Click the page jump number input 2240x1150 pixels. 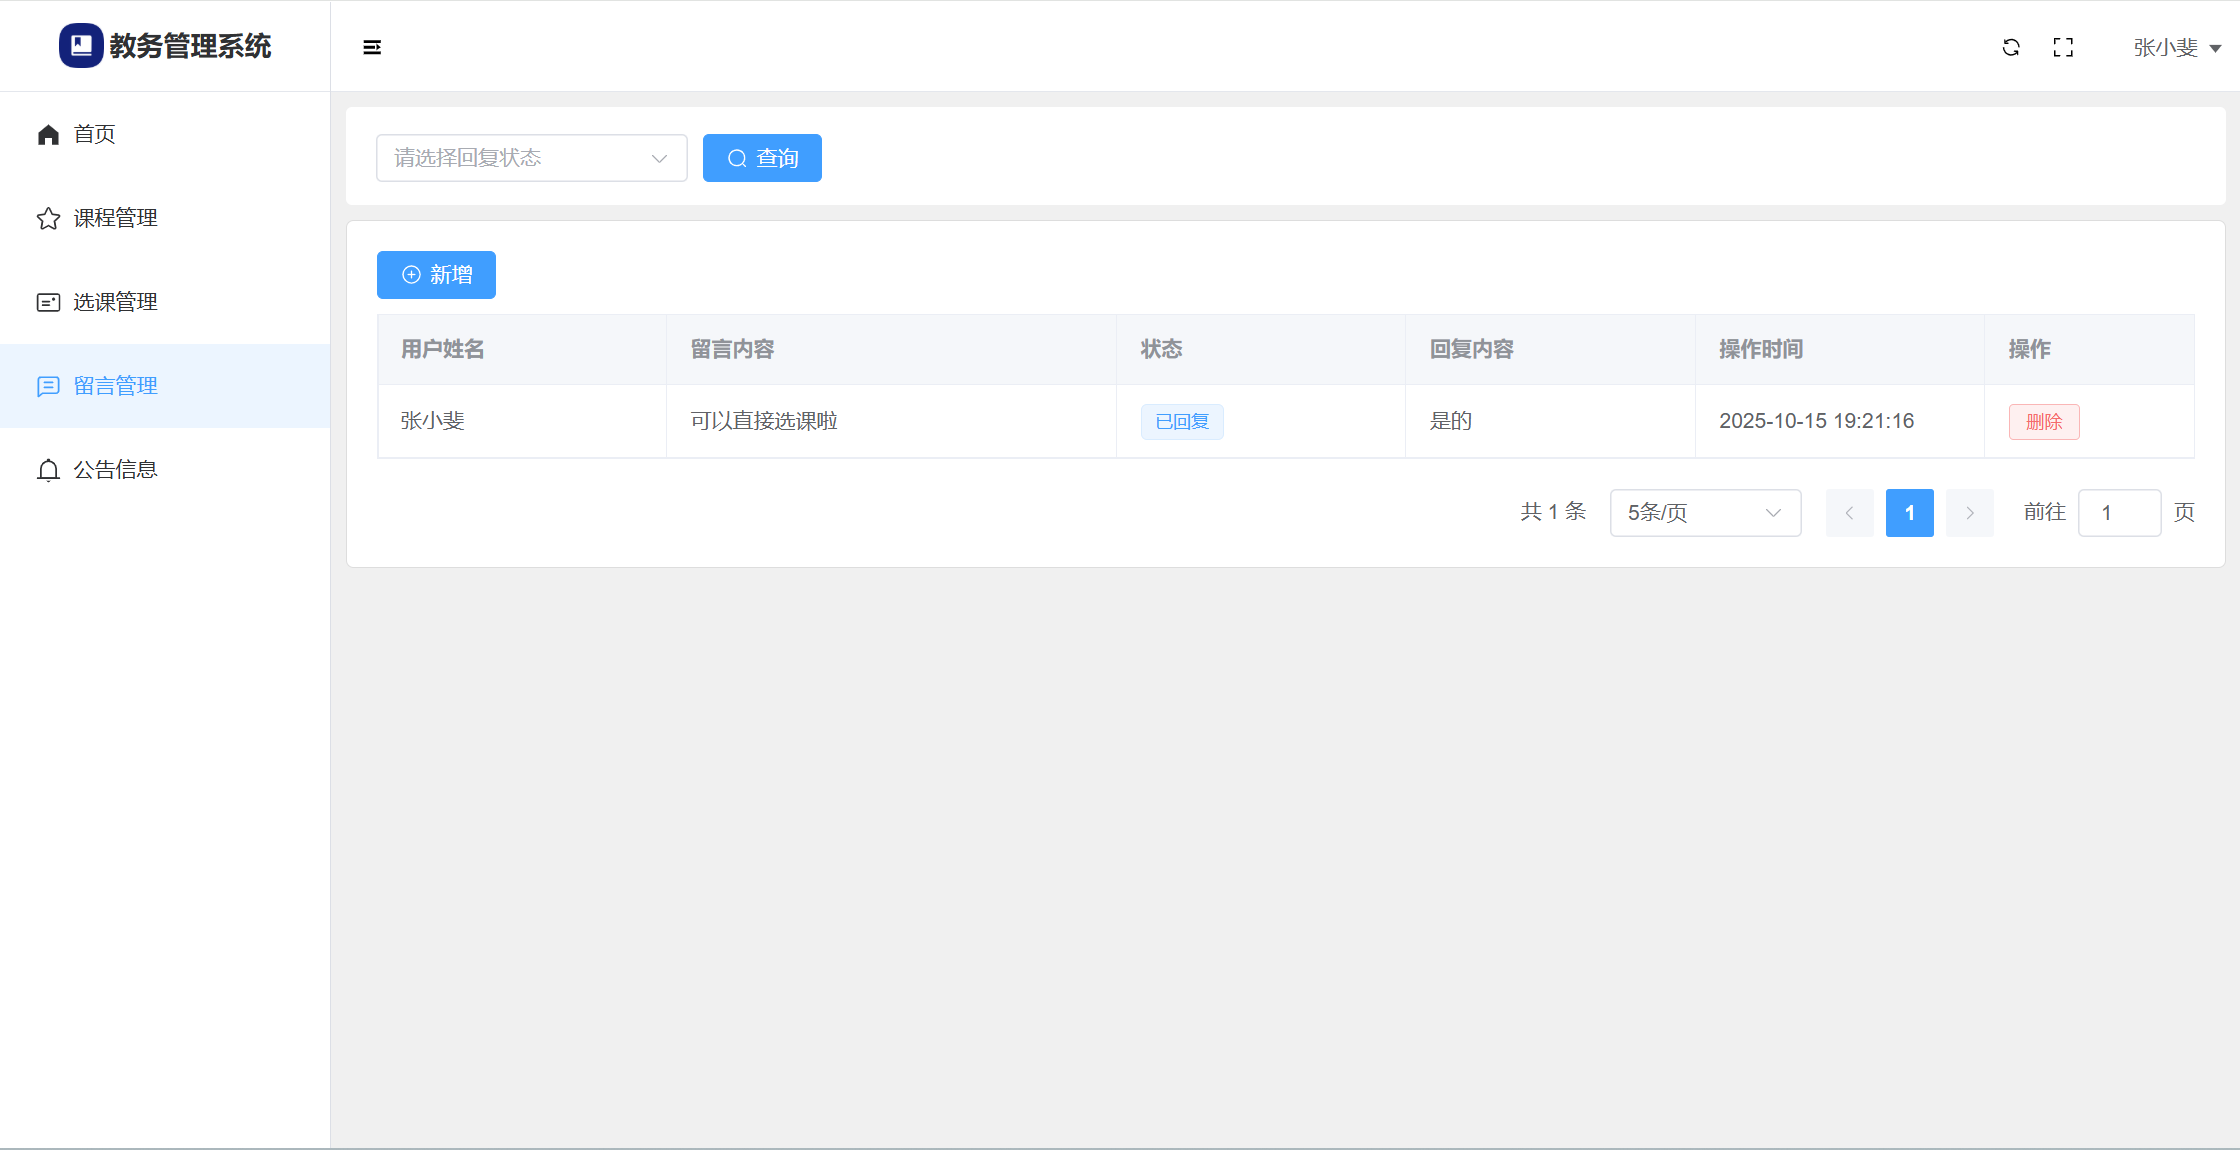(x=2118, y=513)
